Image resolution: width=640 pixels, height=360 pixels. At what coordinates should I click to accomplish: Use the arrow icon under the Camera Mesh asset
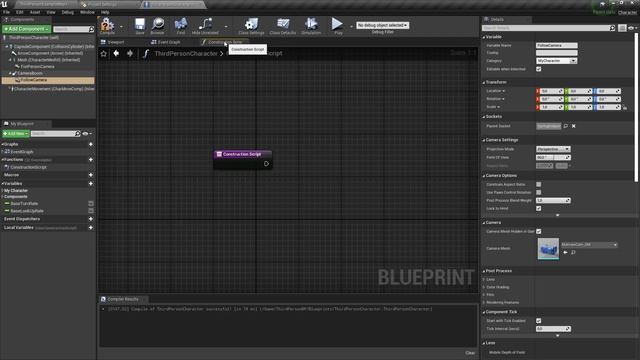[x=565, y=252]
